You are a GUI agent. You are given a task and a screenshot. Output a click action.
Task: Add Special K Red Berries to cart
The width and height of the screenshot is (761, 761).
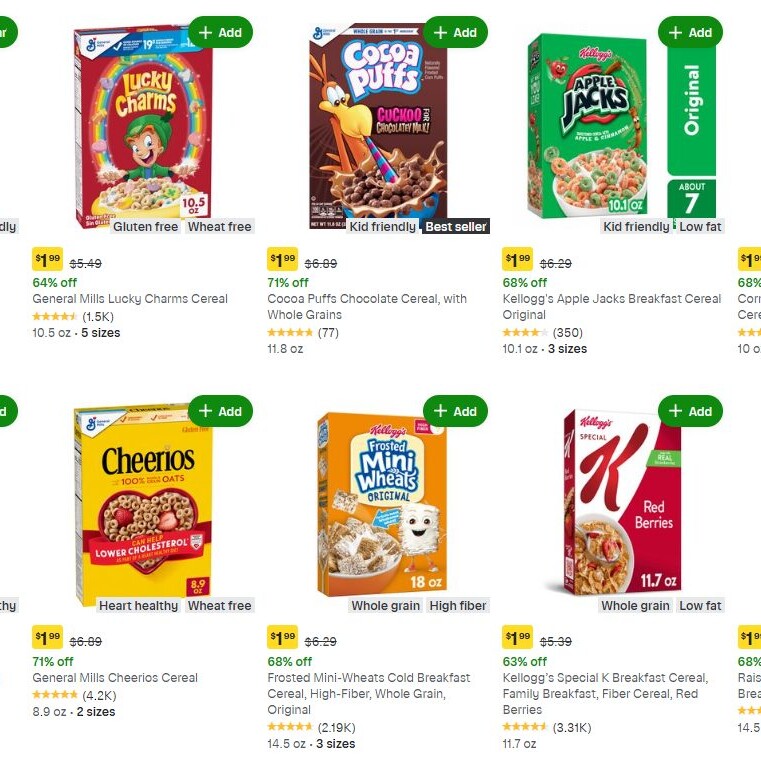tap(690, 411)
